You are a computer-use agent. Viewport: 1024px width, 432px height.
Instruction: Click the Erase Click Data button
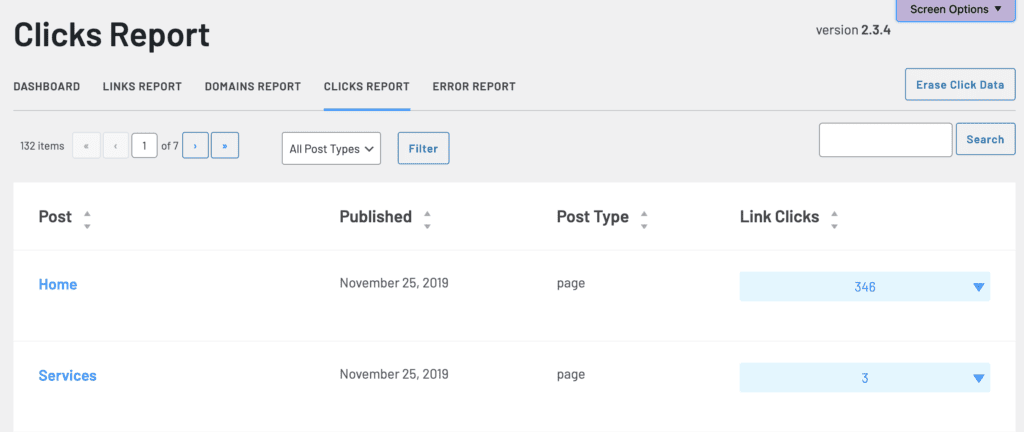pos(960,85)
